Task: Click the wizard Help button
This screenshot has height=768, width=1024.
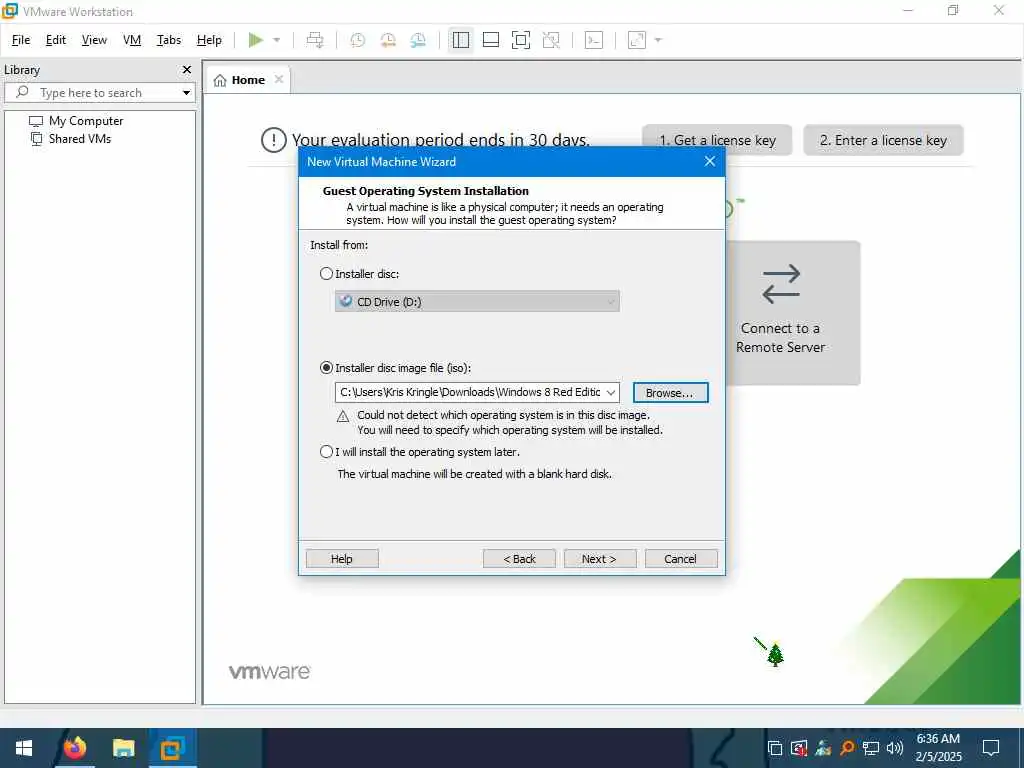Action: [x=342, y=559]
